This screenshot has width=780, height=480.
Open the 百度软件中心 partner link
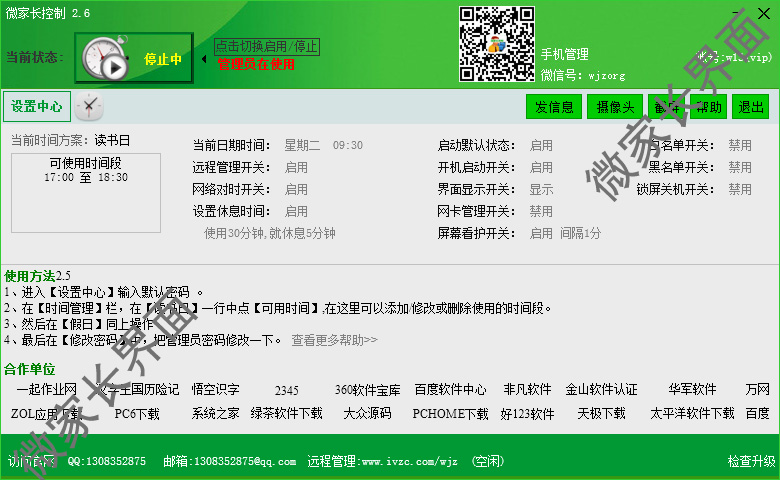[451, 389]
